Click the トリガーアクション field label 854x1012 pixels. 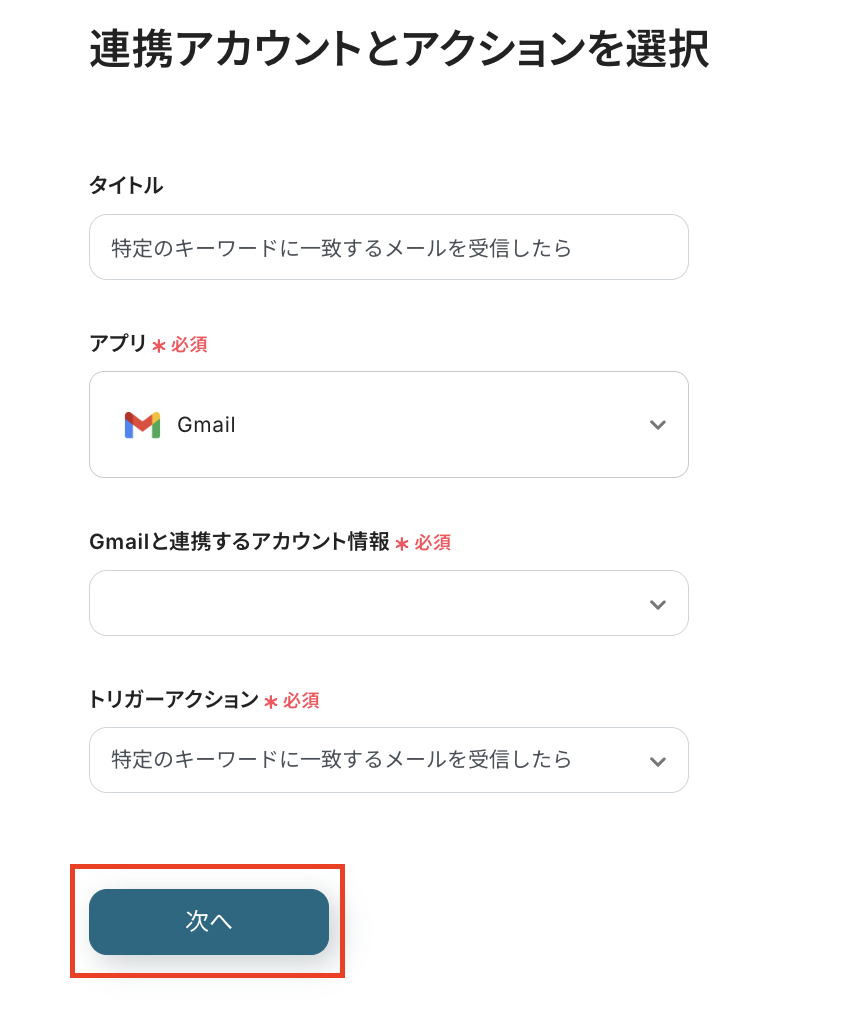pyautogui.click(x=174, y=700)
